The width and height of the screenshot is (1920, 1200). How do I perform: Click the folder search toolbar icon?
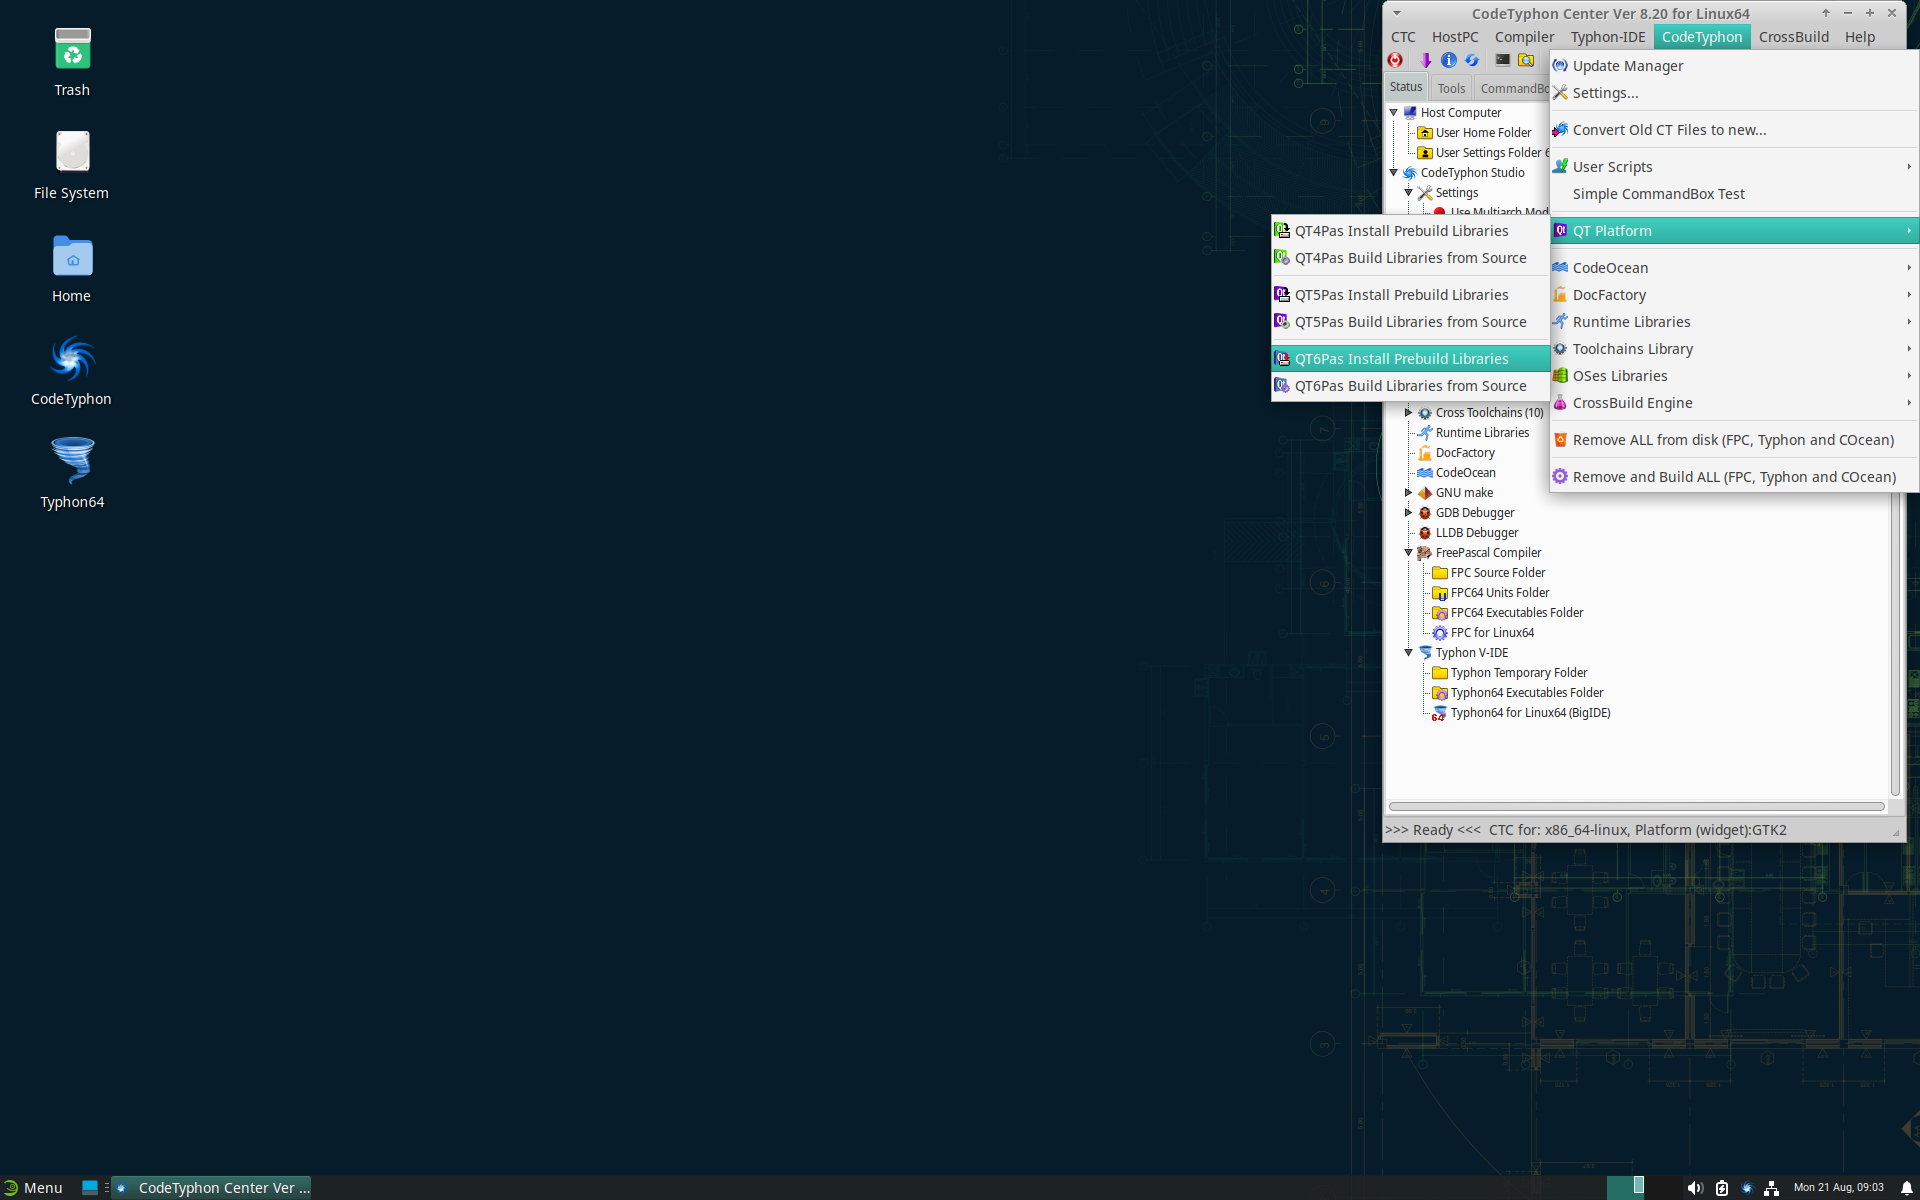tap(1526, 60)
